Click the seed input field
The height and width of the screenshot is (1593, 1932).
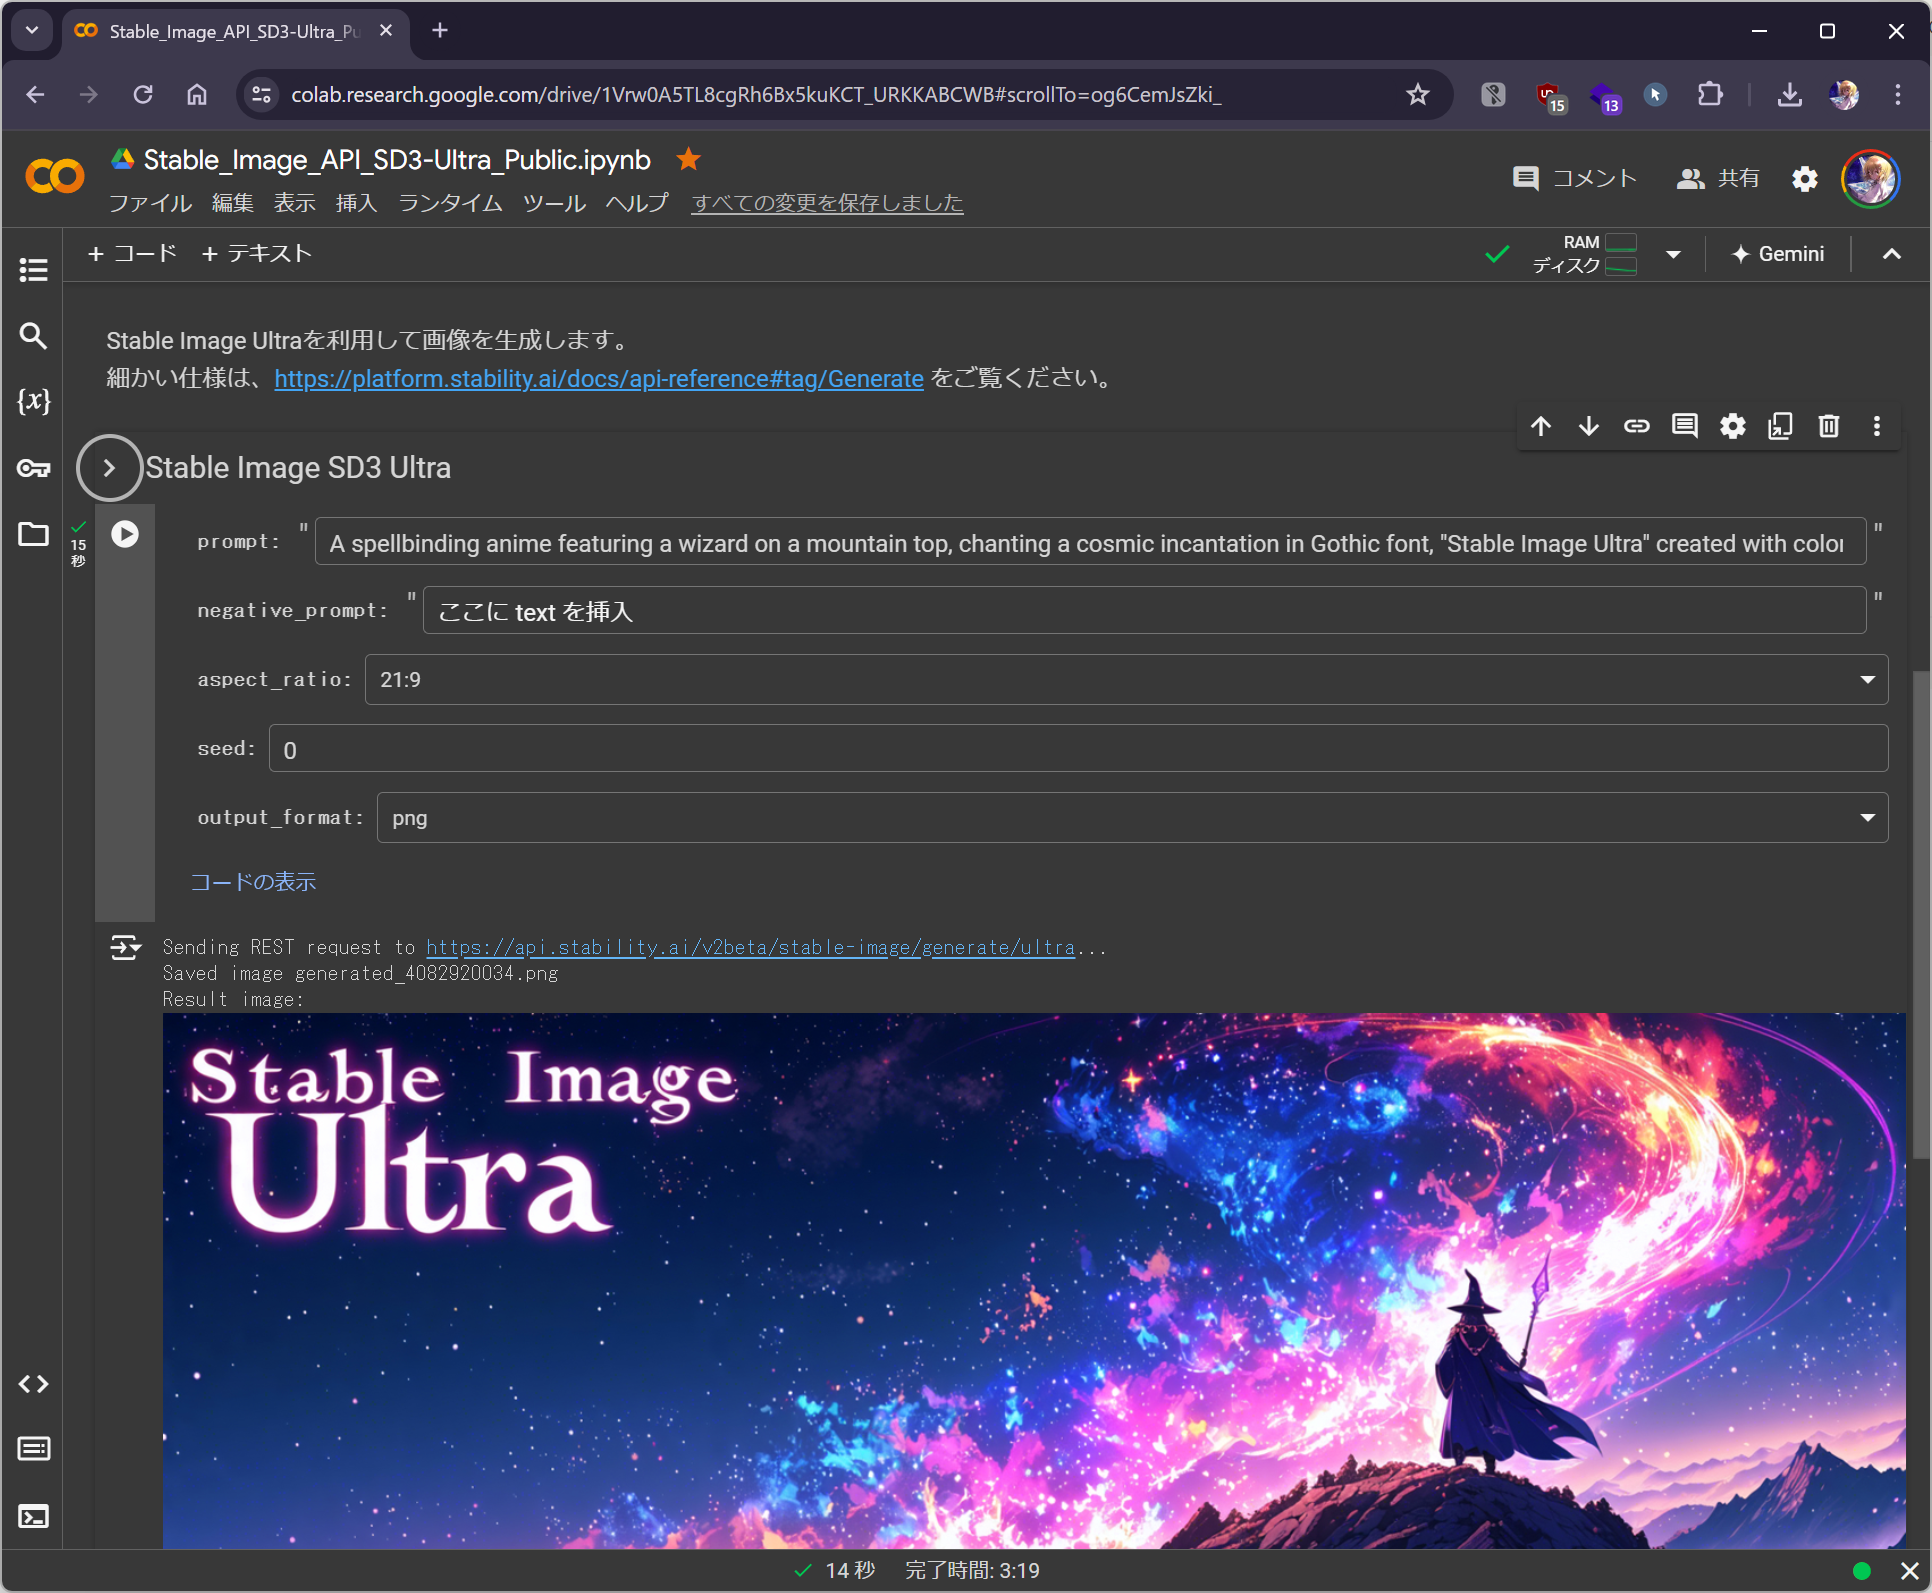click(x=1077, y=749)
